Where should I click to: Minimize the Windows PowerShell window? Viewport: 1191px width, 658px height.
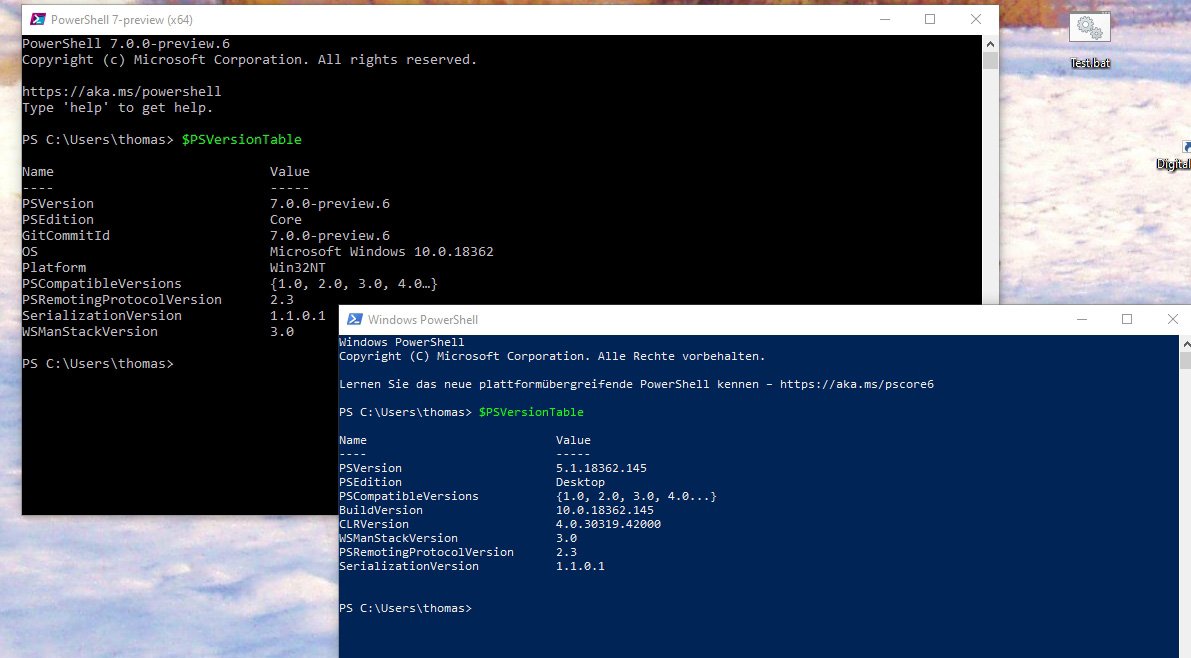[x=1082, y=319]
